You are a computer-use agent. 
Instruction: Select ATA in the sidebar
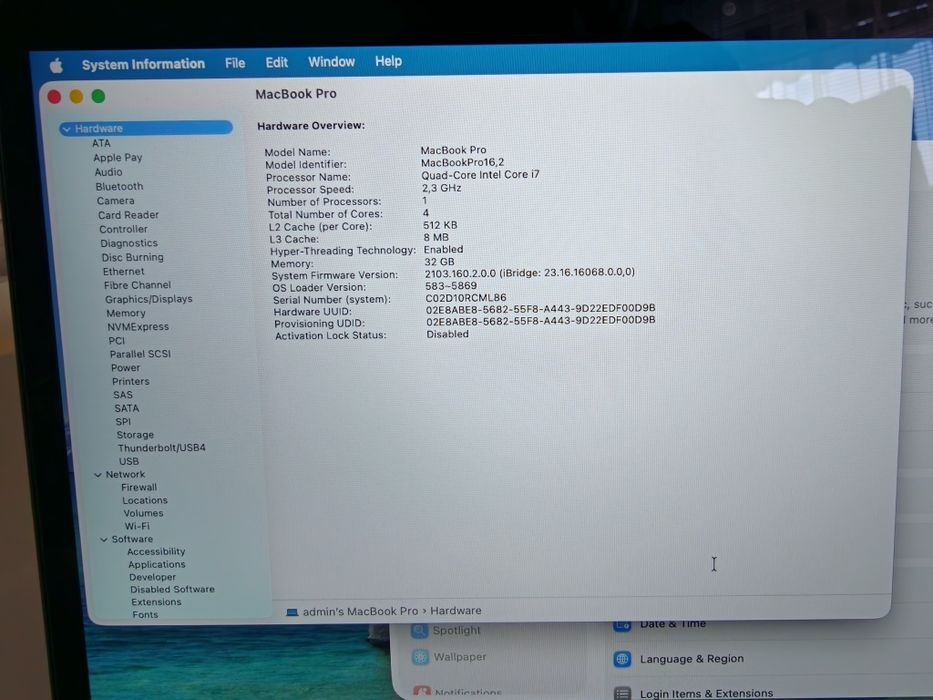point(101,143)
